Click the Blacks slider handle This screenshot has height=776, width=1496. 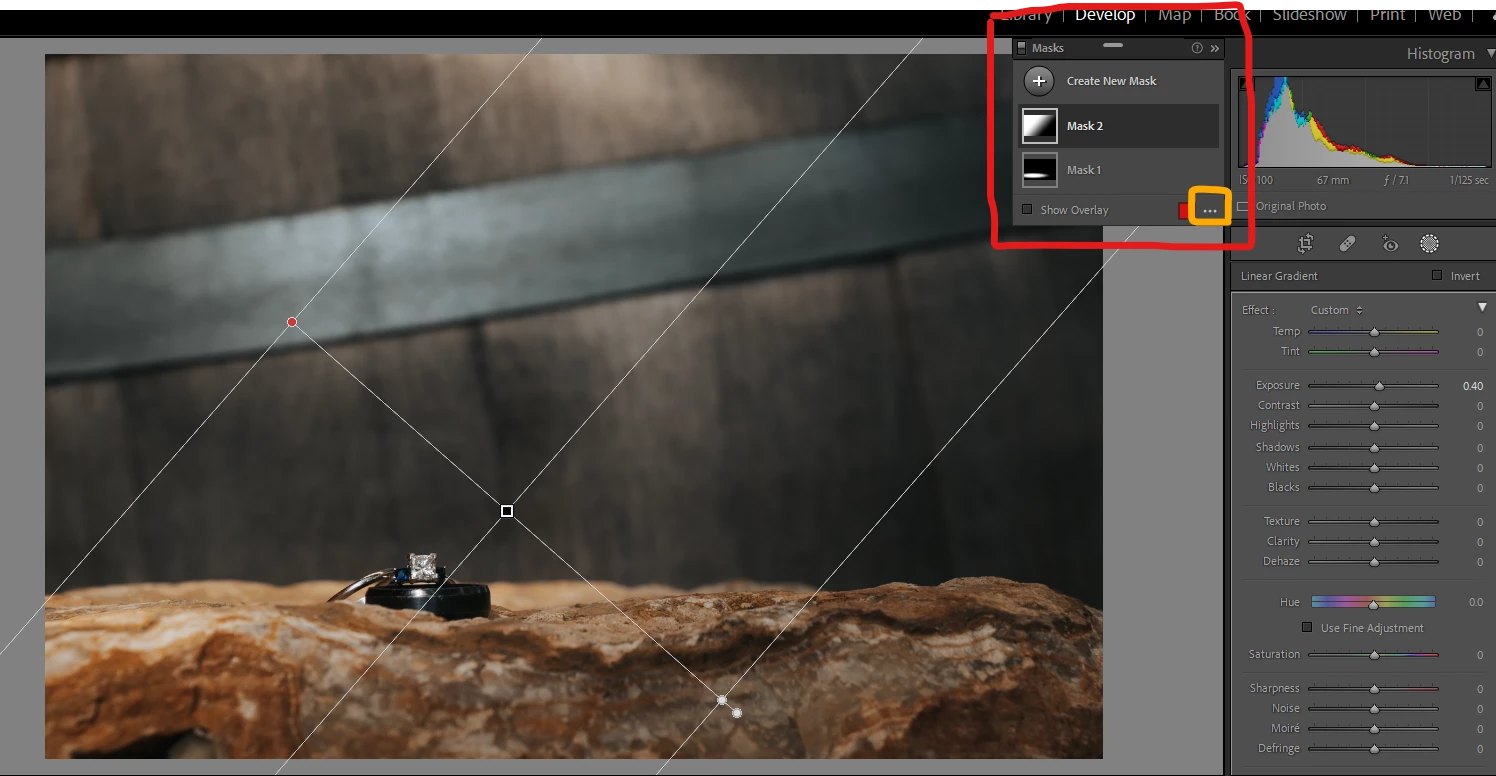(x=1374, y=488)
